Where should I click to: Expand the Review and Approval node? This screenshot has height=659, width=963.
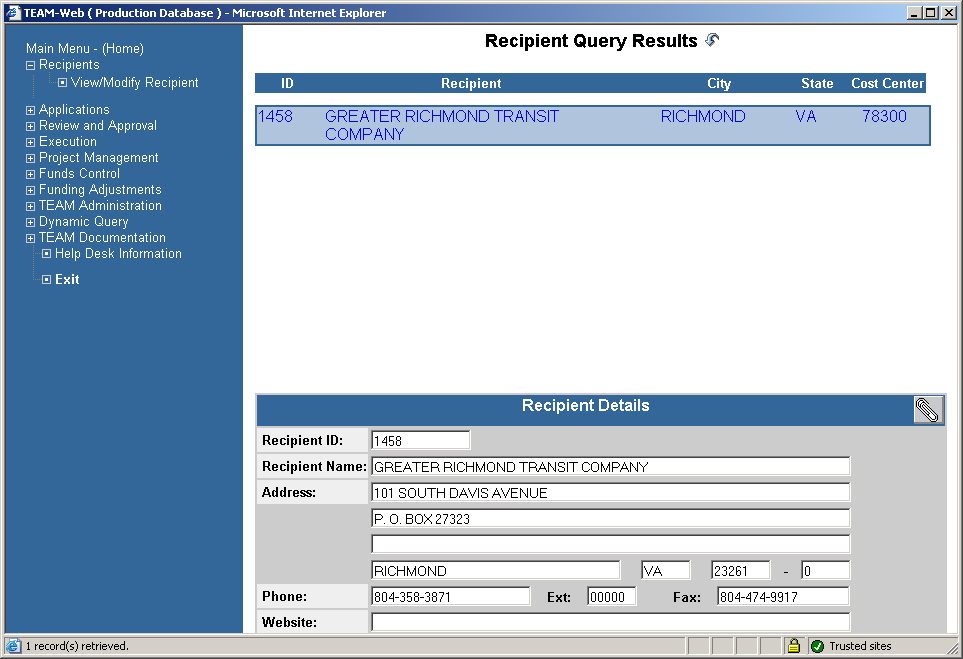click(30, 127)
